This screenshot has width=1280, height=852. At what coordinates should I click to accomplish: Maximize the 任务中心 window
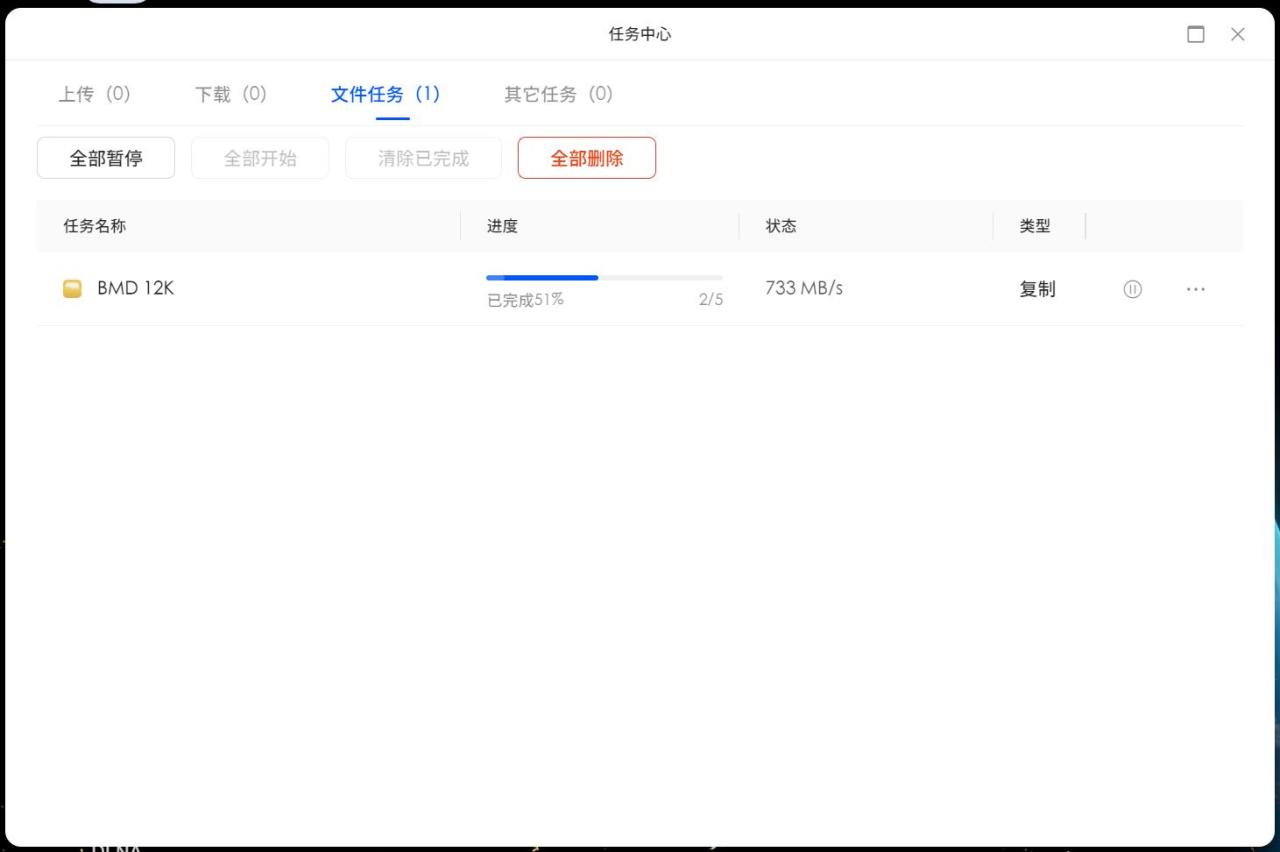[x=1195, y=34]
